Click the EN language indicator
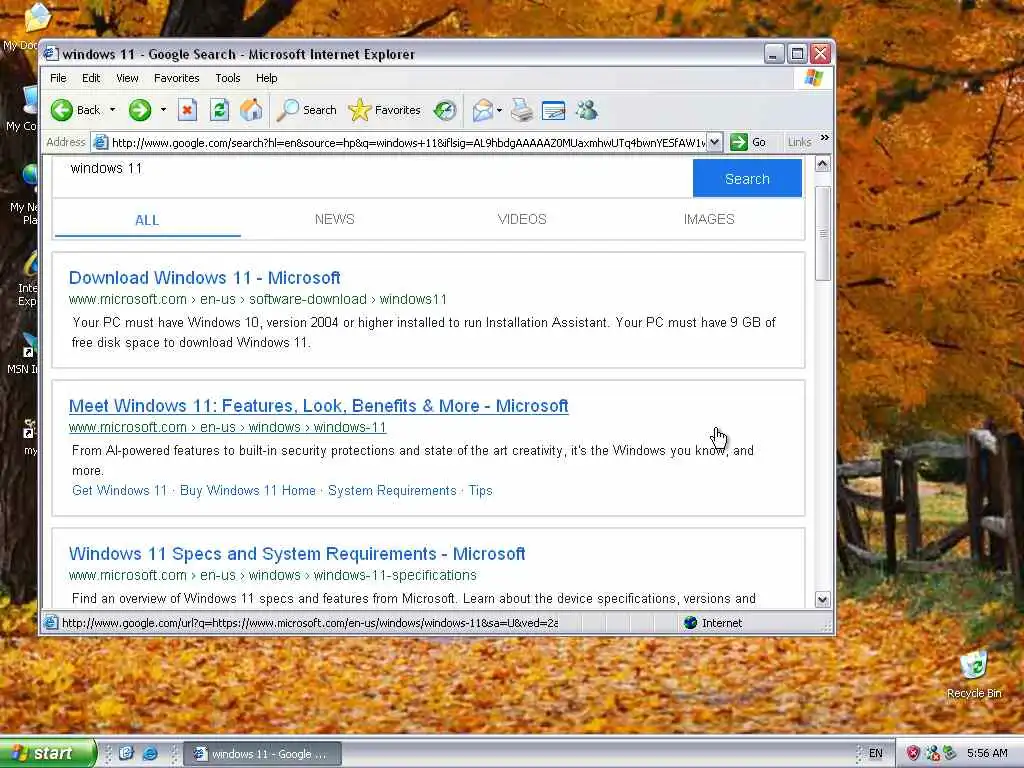 click(875, 754)
